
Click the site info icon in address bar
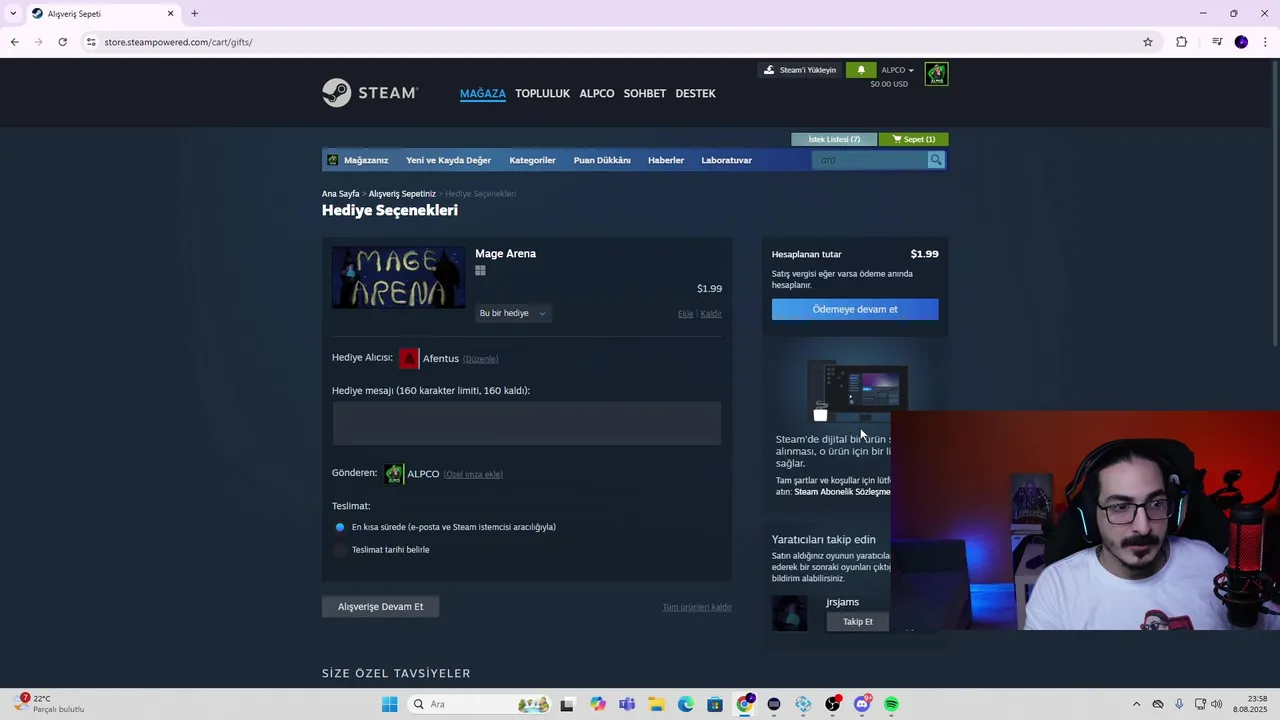pos(91,42)
